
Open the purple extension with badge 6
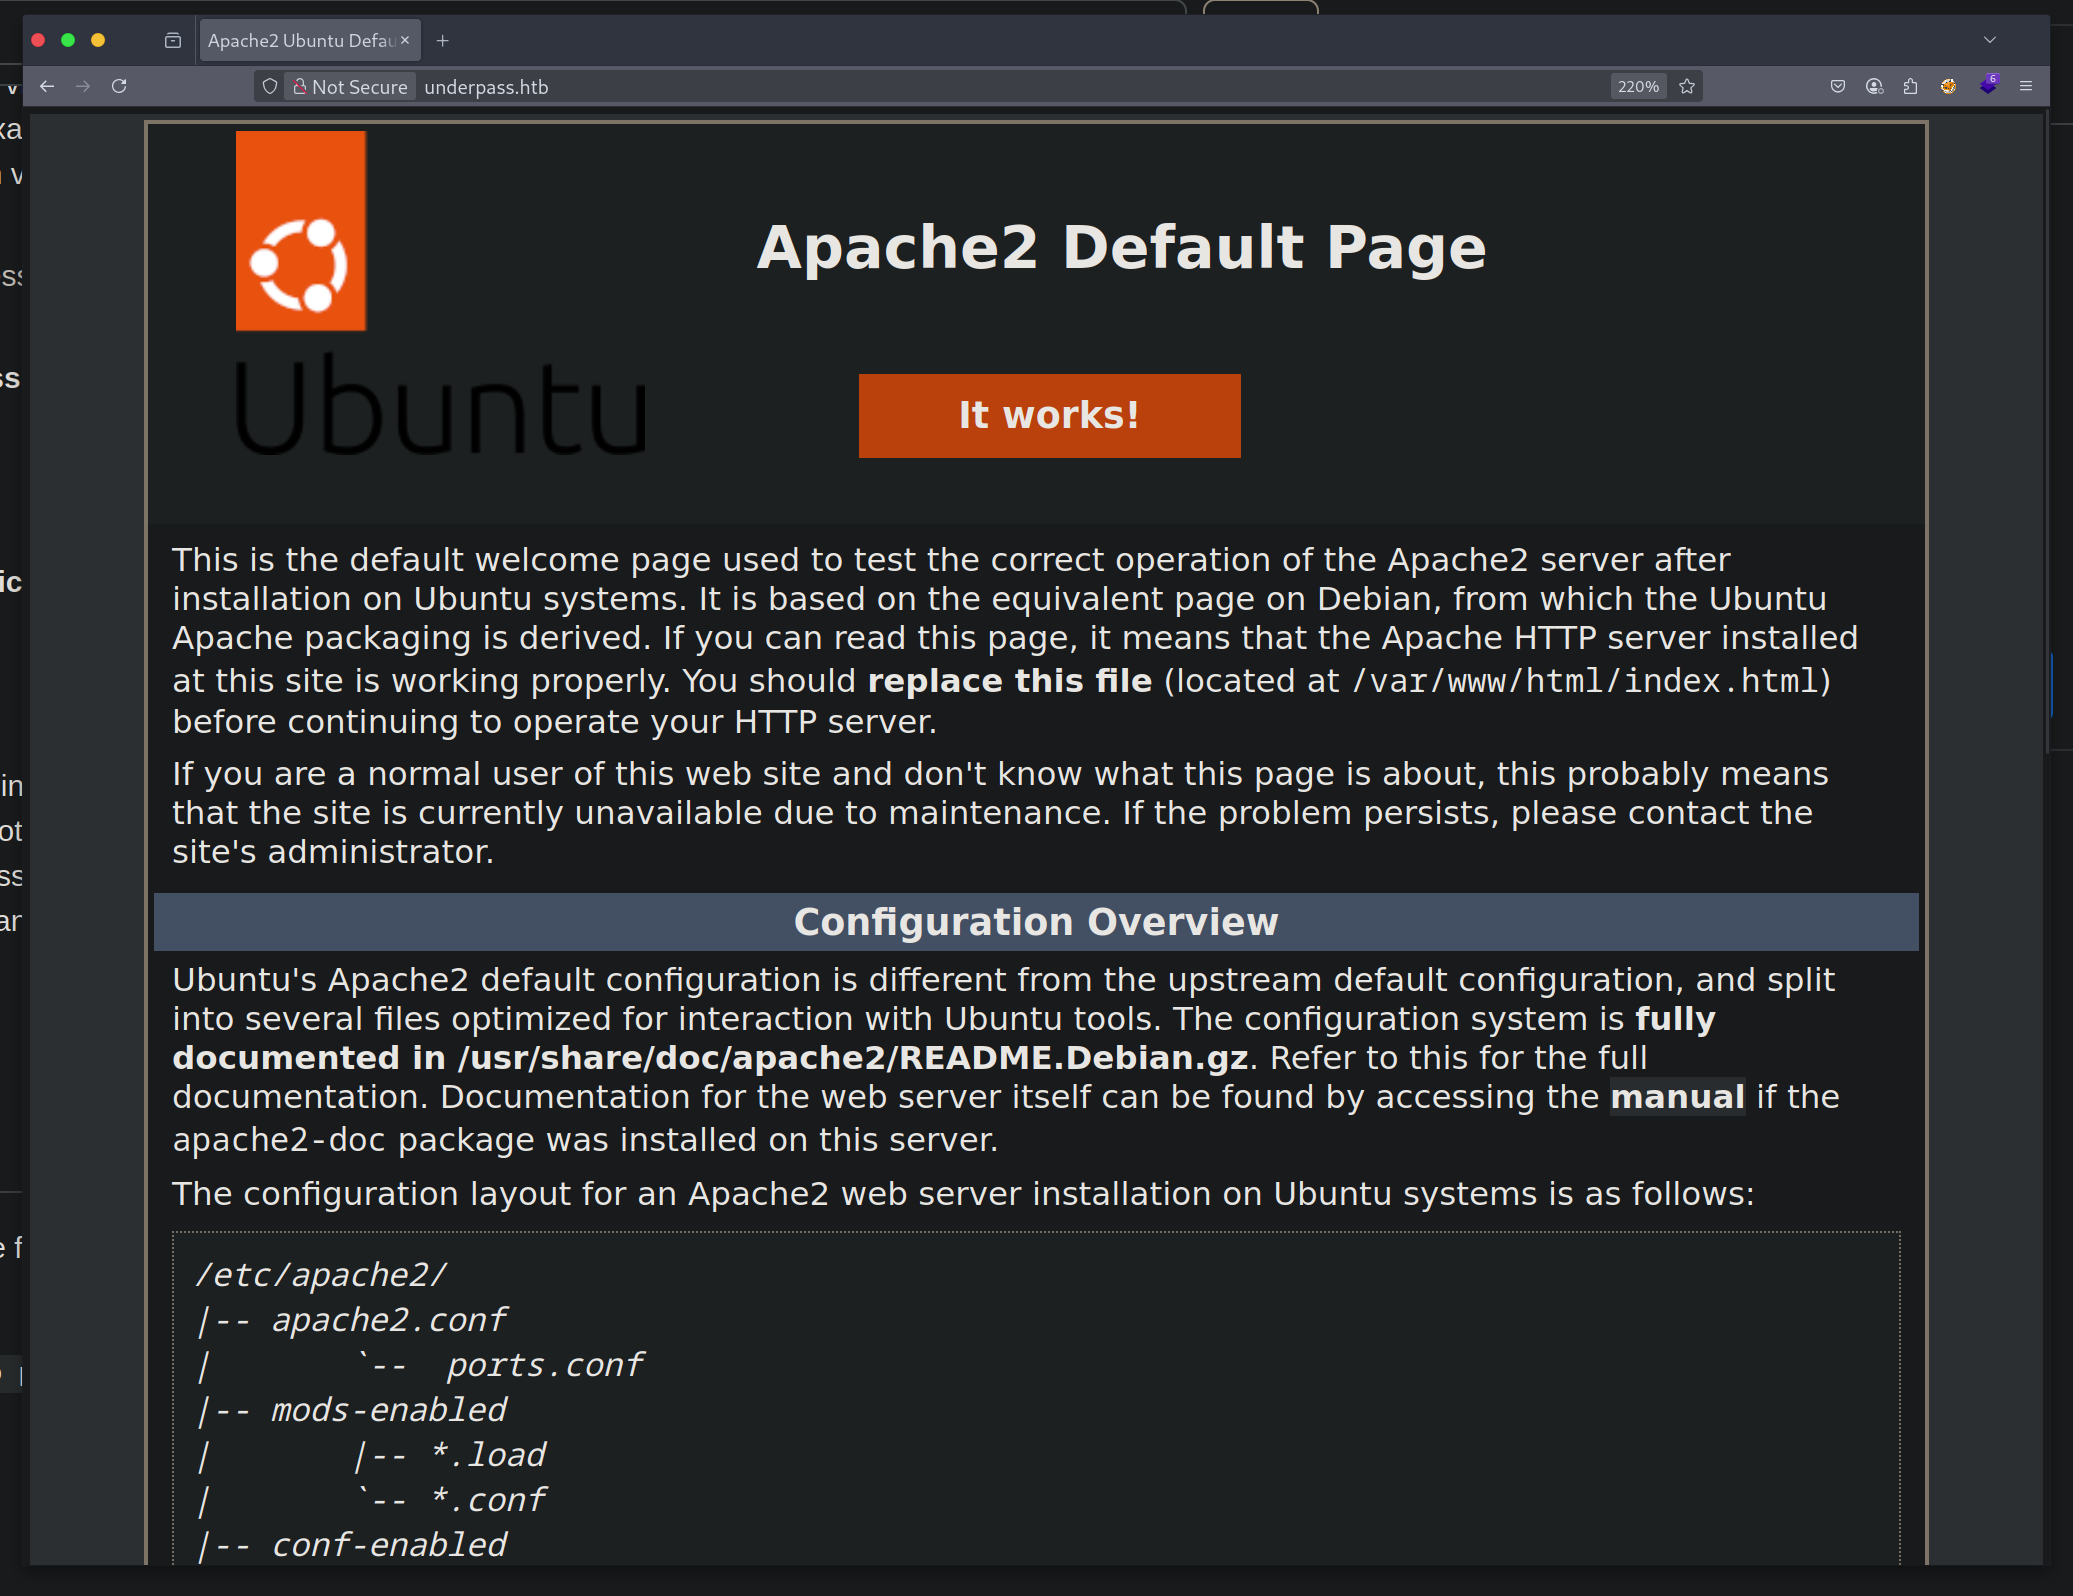[1988, 86]
